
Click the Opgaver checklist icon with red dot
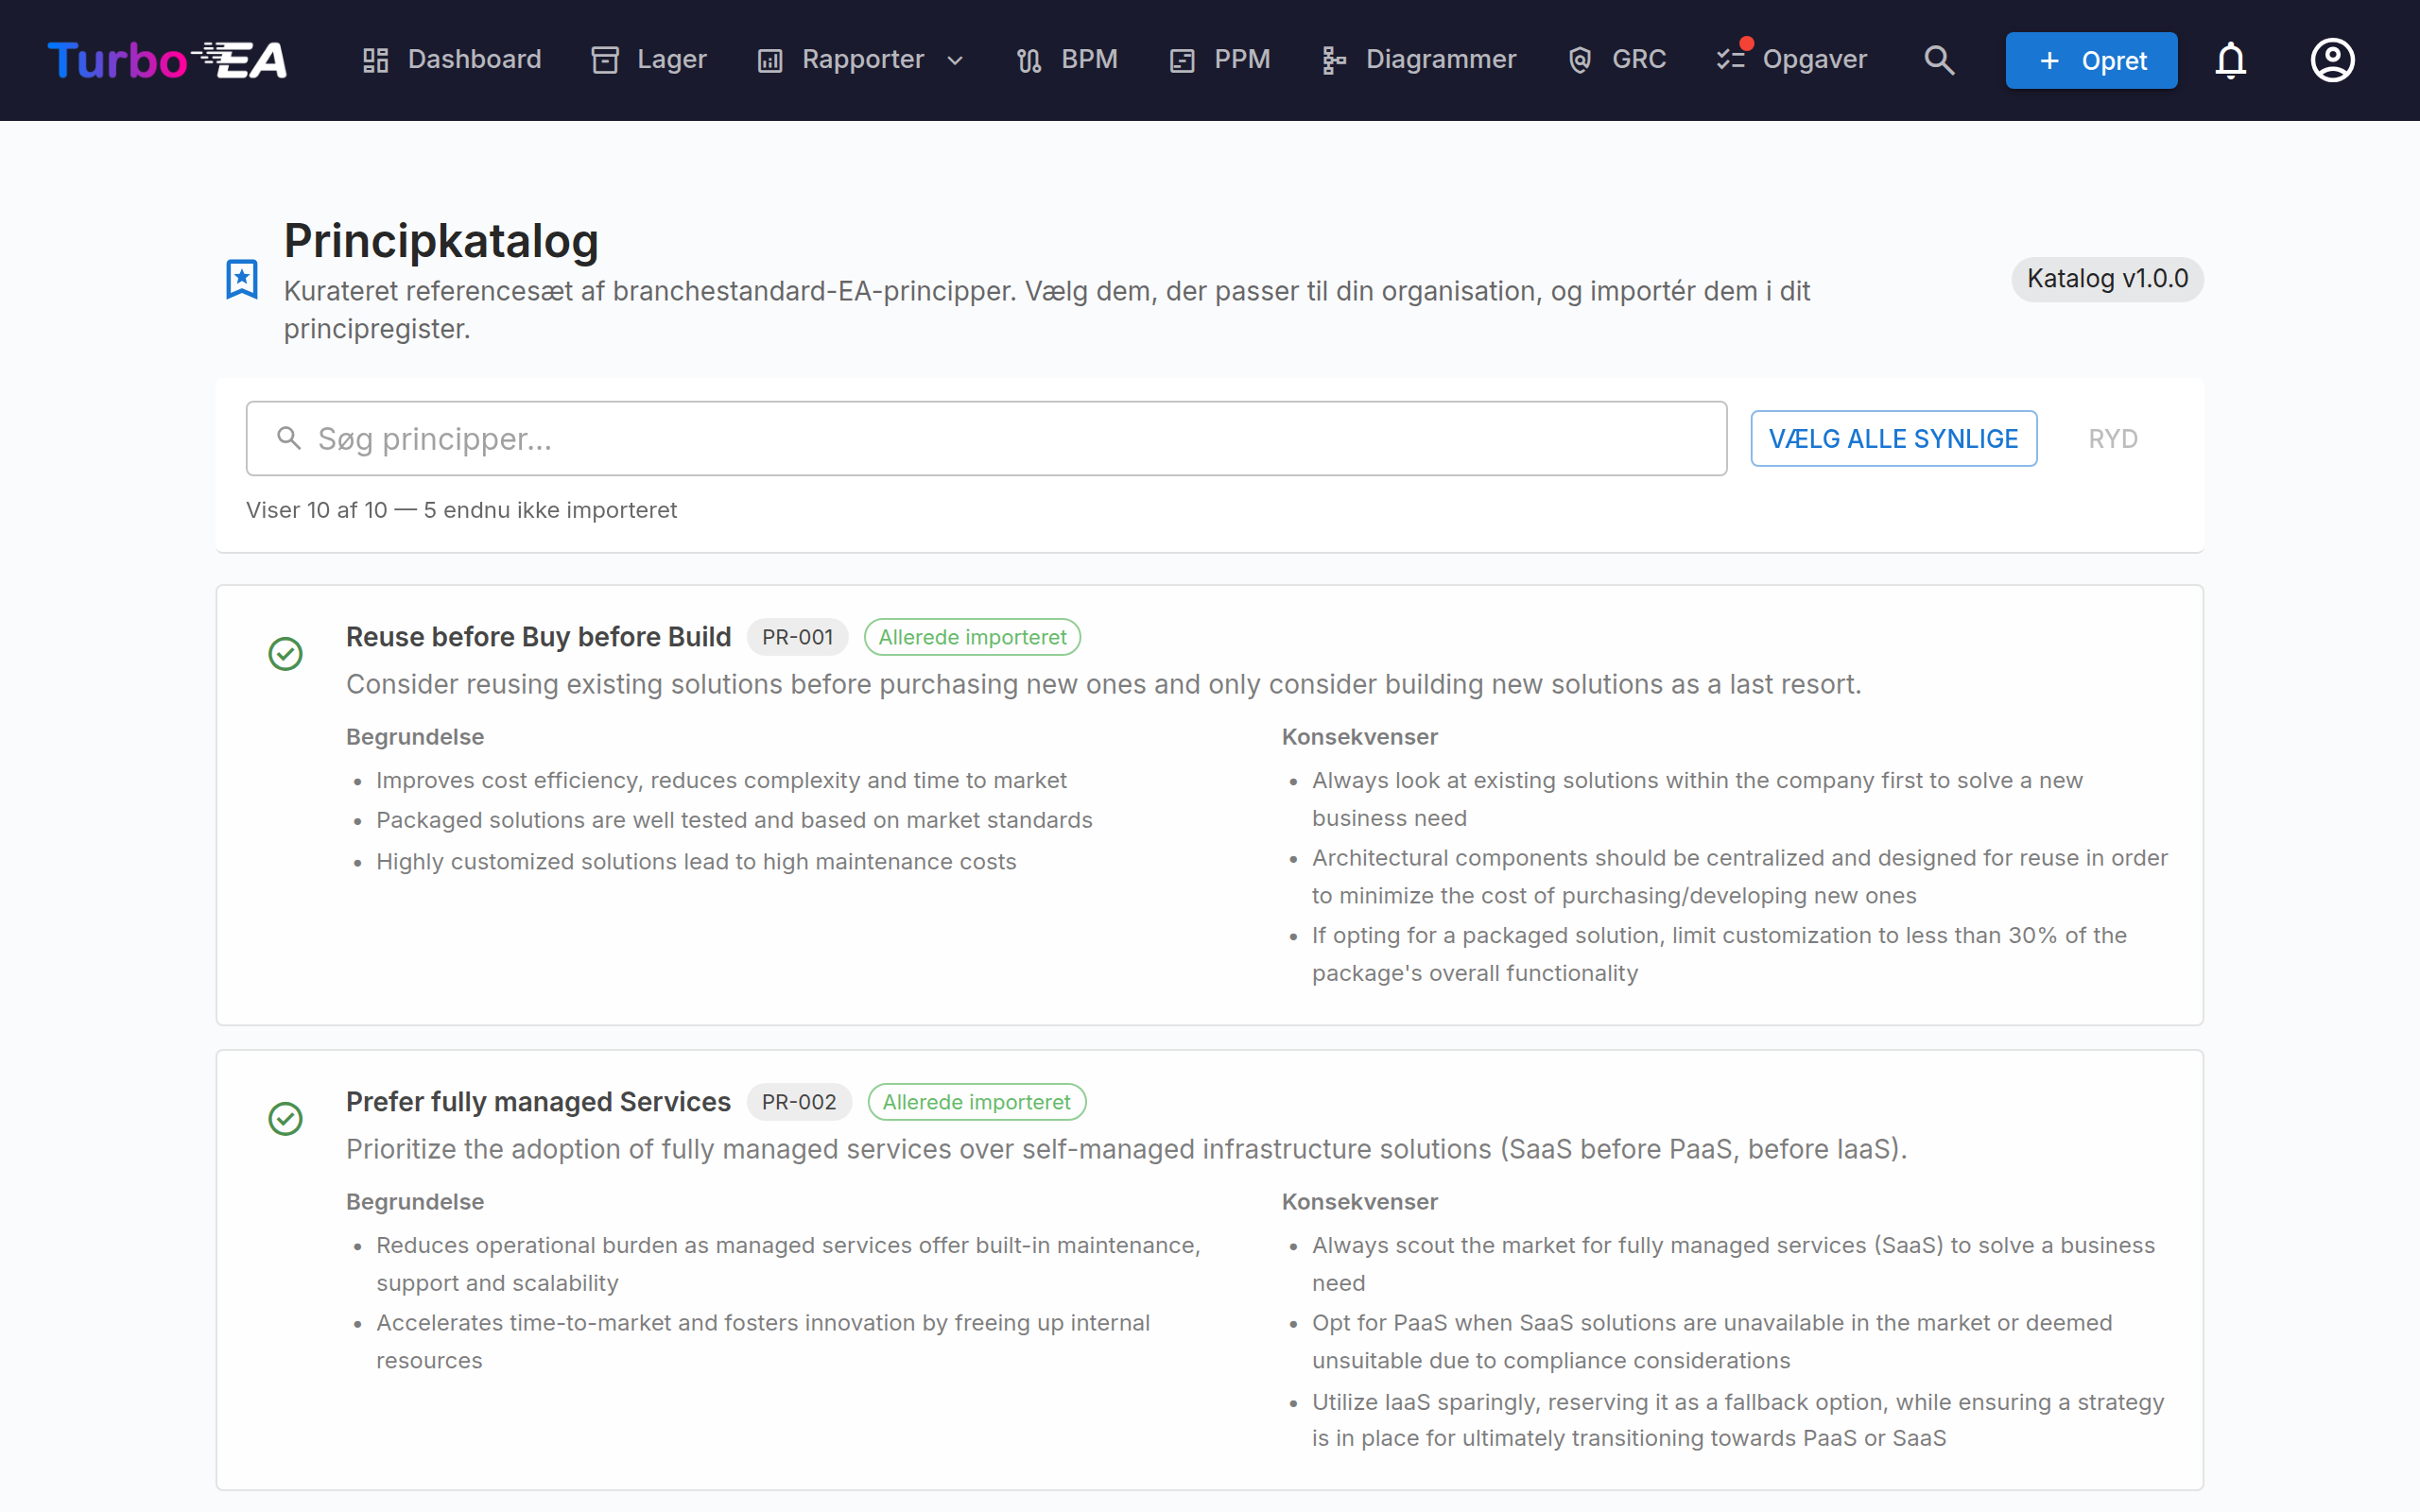pos(1733,58)
